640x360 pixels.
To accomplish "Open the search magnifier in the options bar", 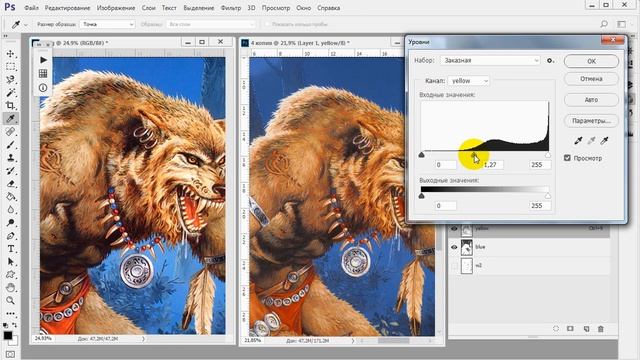I will (604, 24).
